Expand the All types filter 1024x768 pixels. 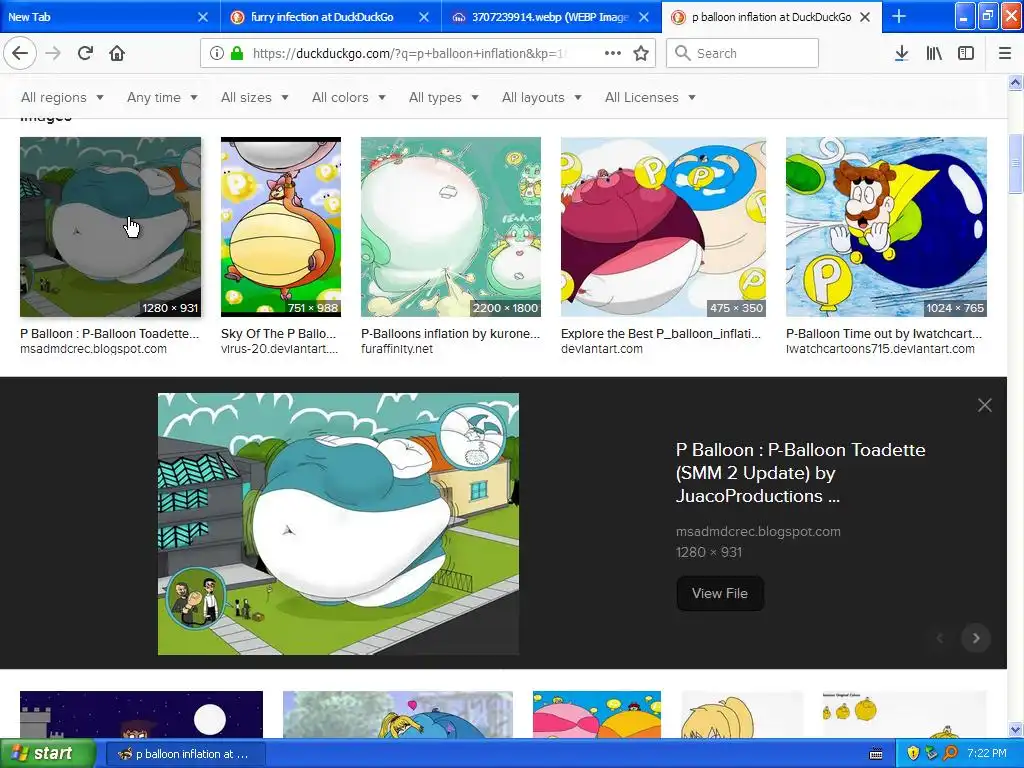(443, 97)
